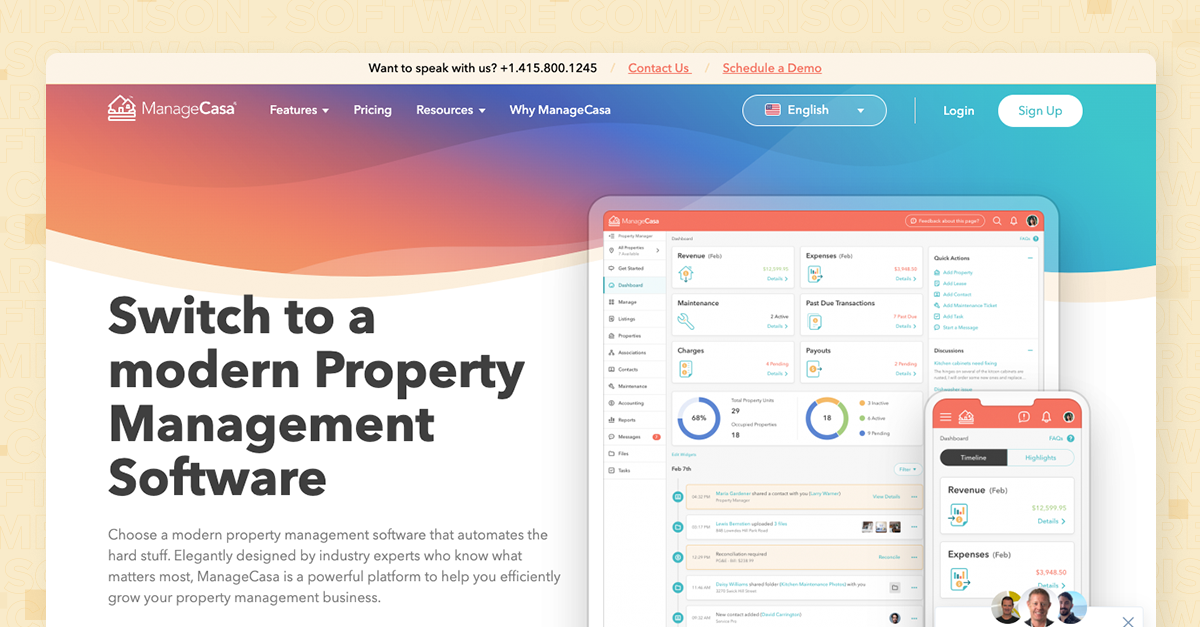
Task: Click the Sign Up button
Action: [1040, 111]
